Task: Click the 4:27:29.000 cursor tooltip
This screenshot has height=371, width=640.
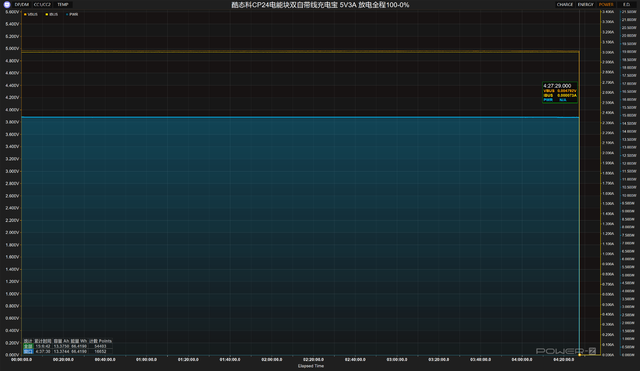Action: 560,93
